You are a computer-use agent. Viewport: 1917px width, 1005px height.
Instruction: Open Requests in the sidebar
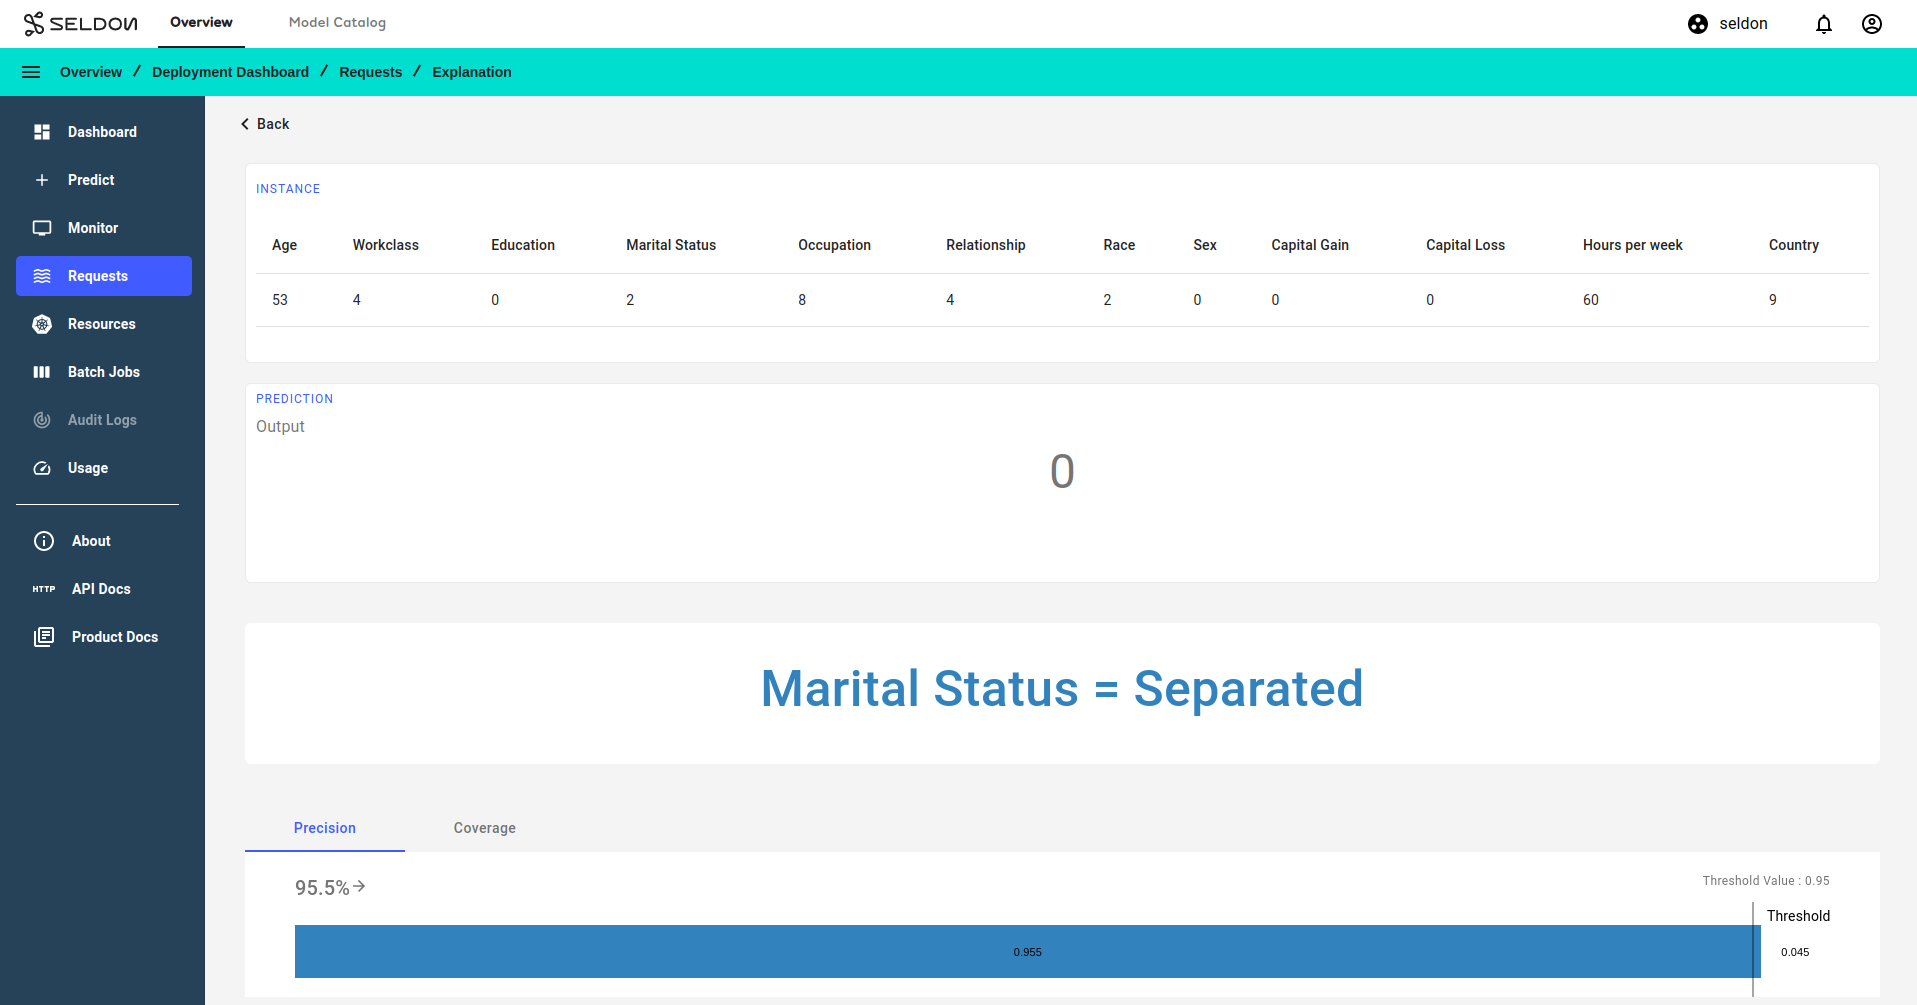pos(104,276)
